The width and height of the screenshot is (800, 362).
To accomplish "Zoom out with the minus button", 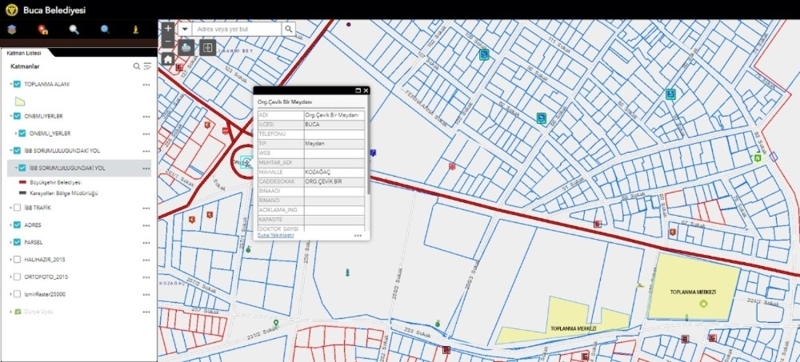I will (x=168, y=41).
